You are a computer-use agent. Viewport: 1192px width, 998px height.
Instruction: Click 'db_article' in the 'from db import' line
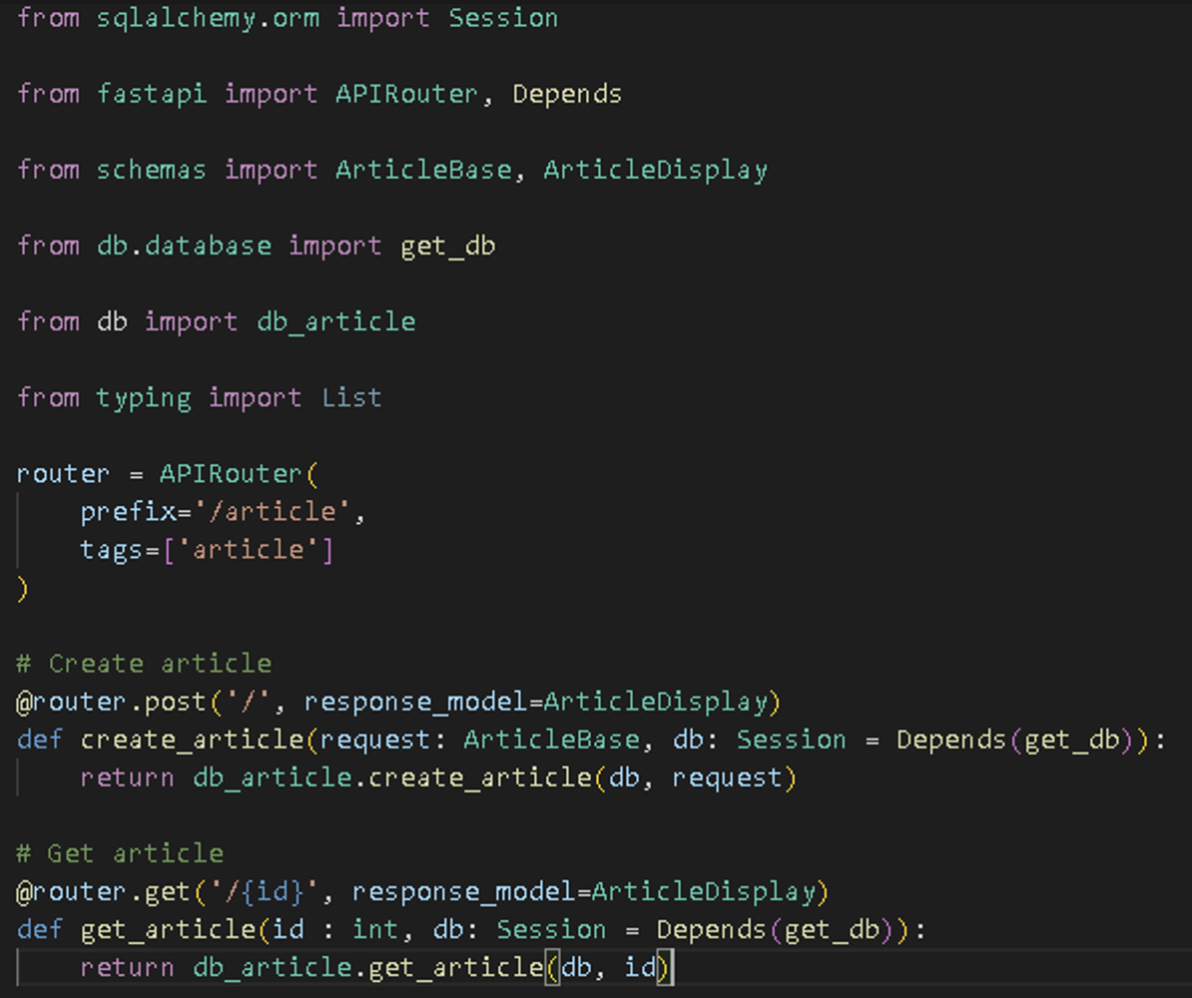pyautogui.click(x=336, y=322)
